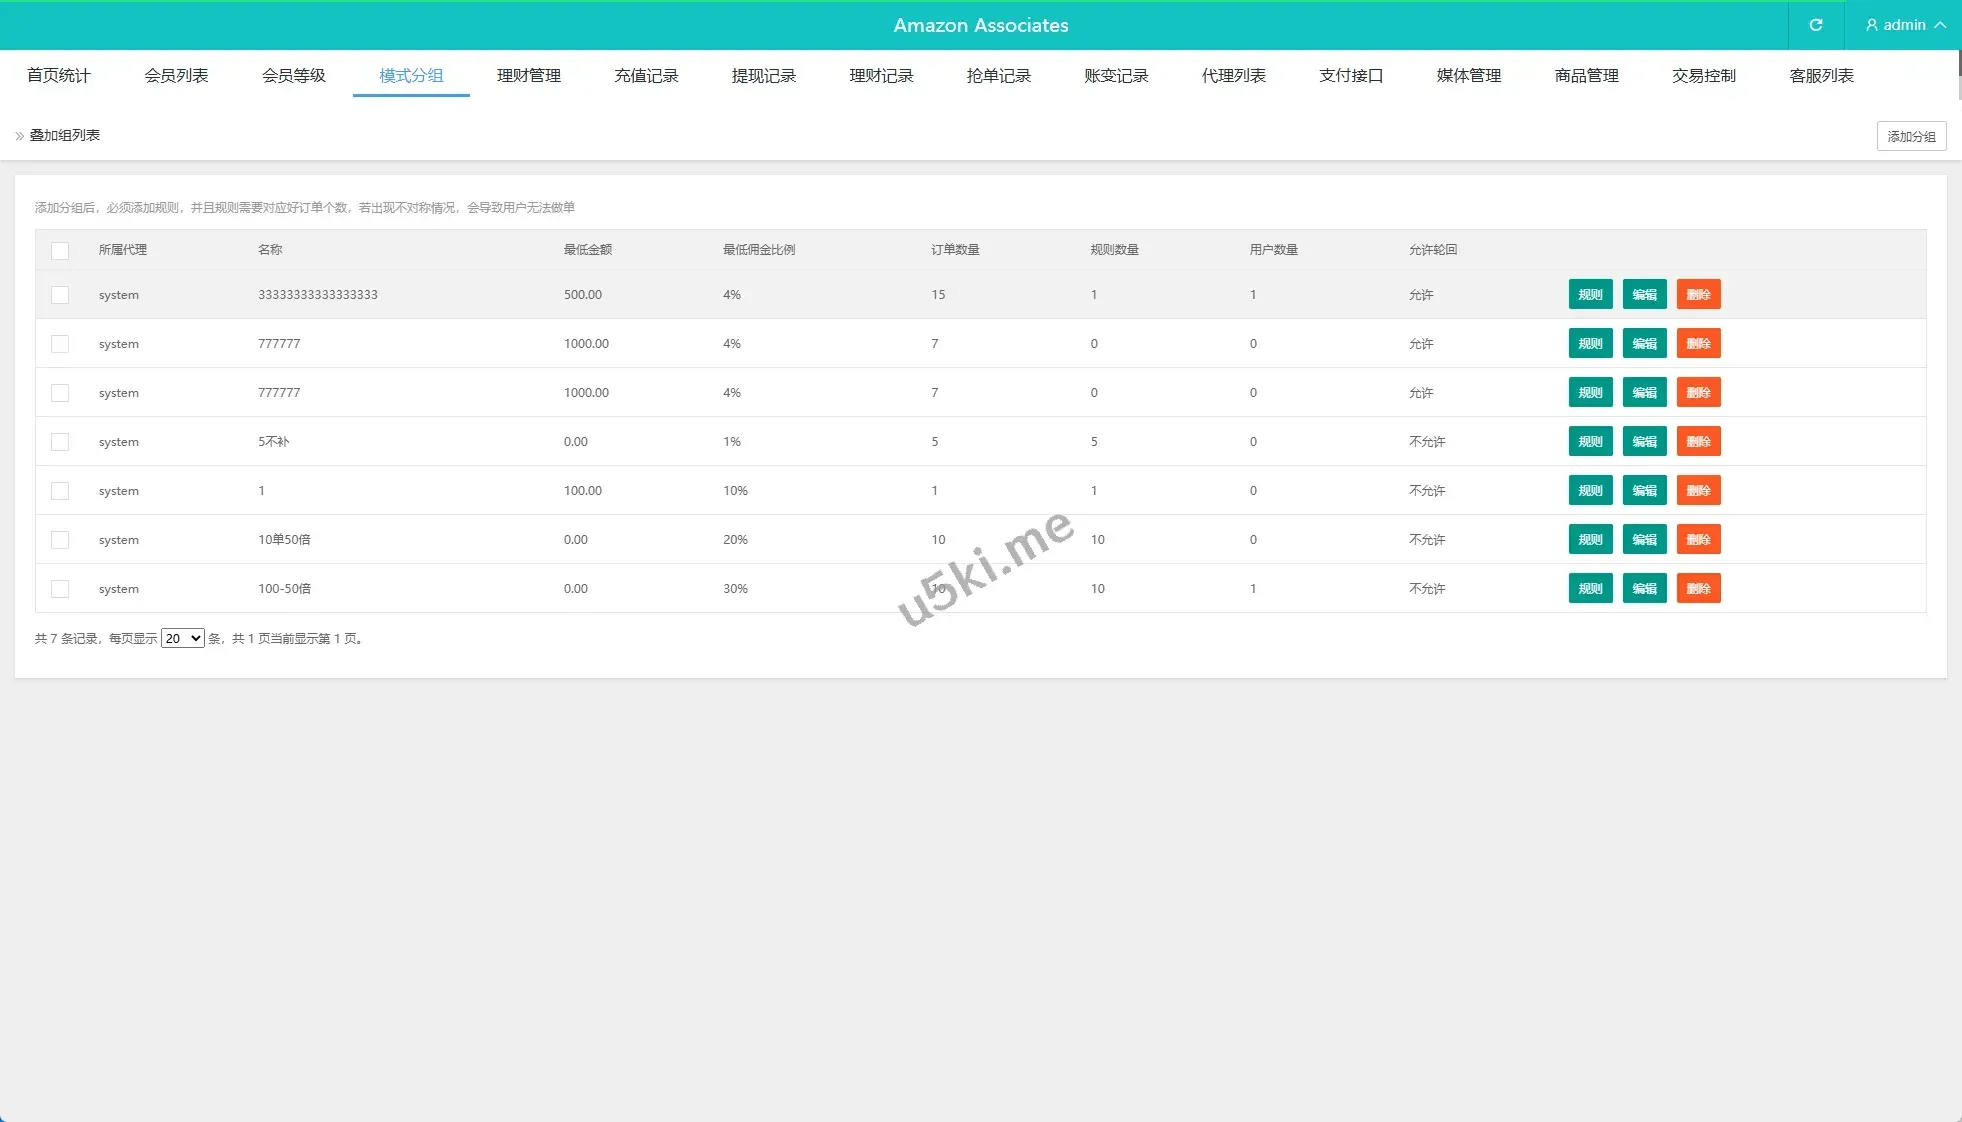Open the per-page count dropdown
The height and width of the screenshot is (1122, 1962).
(x=182, y=638)
